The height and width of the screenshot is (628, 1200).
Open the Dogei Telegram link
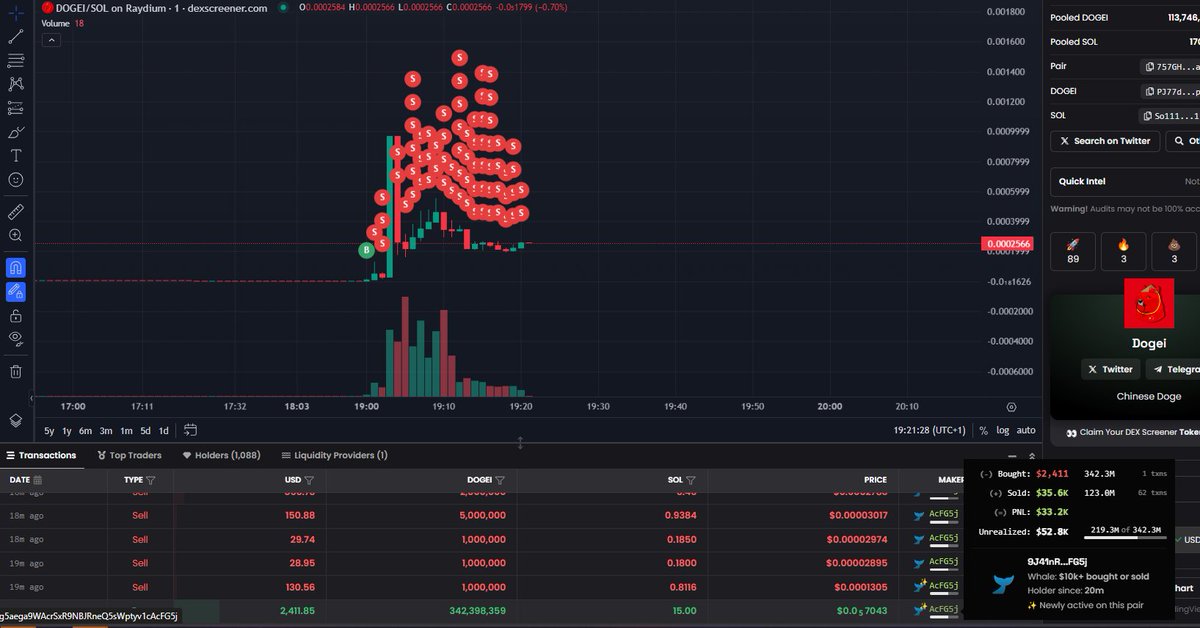(1174, 369)
